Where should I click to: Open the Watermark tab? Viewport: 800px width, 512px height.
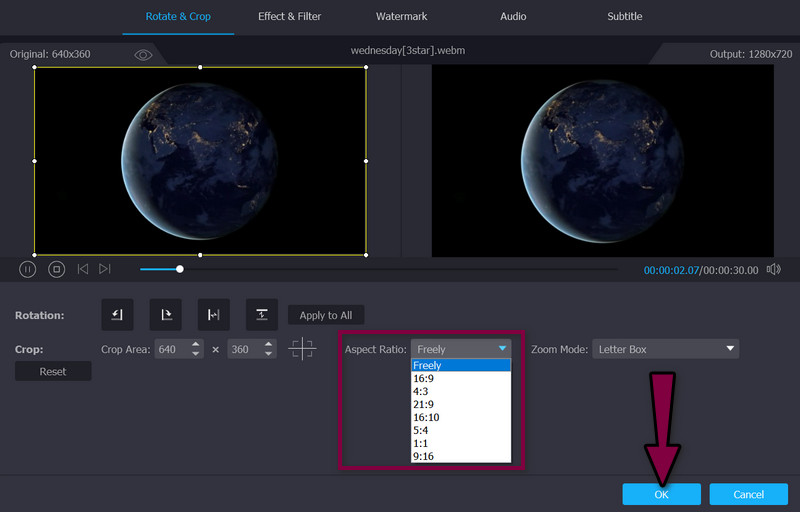[x=401, y=17]
